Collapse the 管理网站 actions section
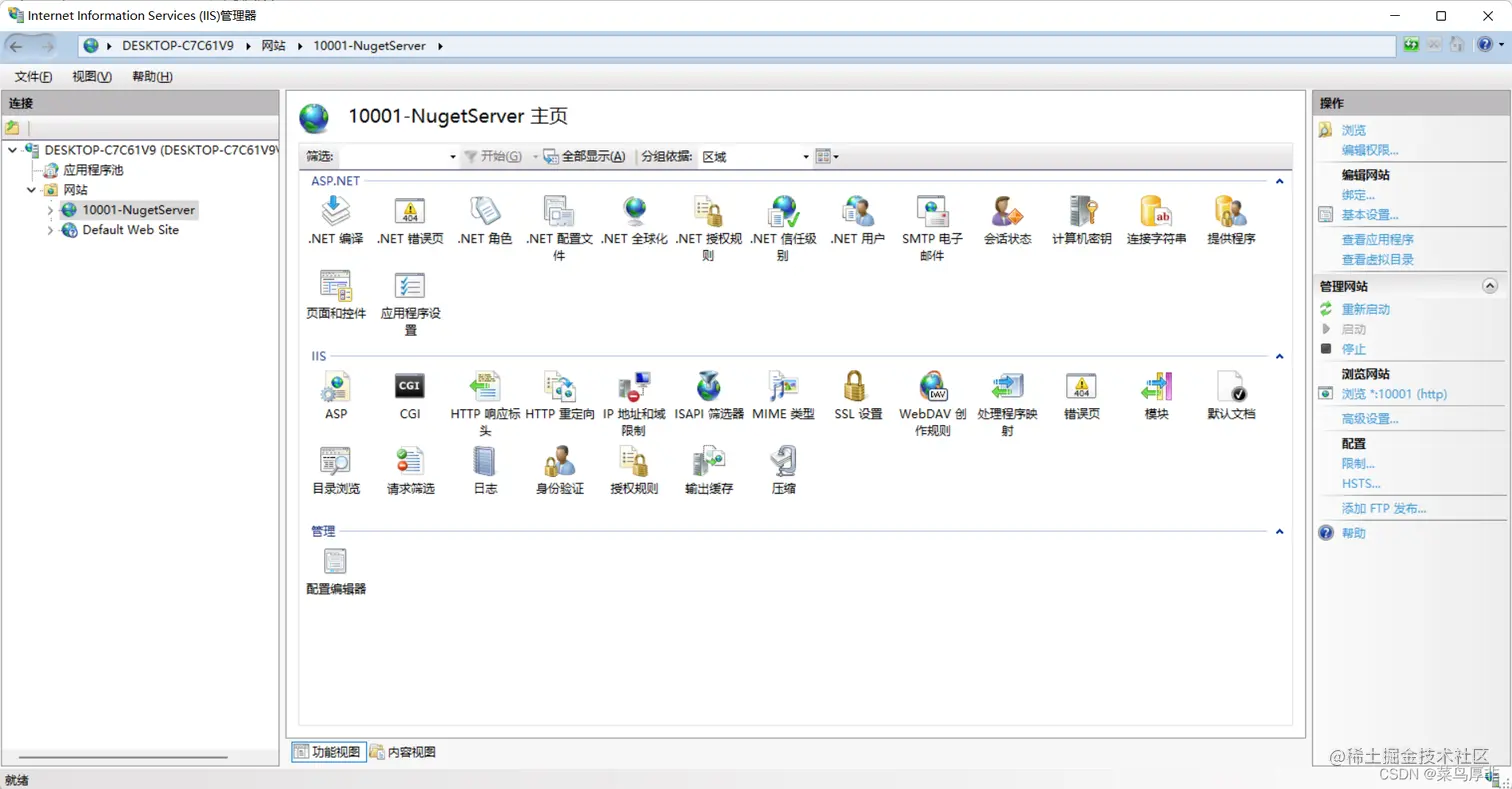This screenshot has height=789, width=1512. tap(1489, 286)
